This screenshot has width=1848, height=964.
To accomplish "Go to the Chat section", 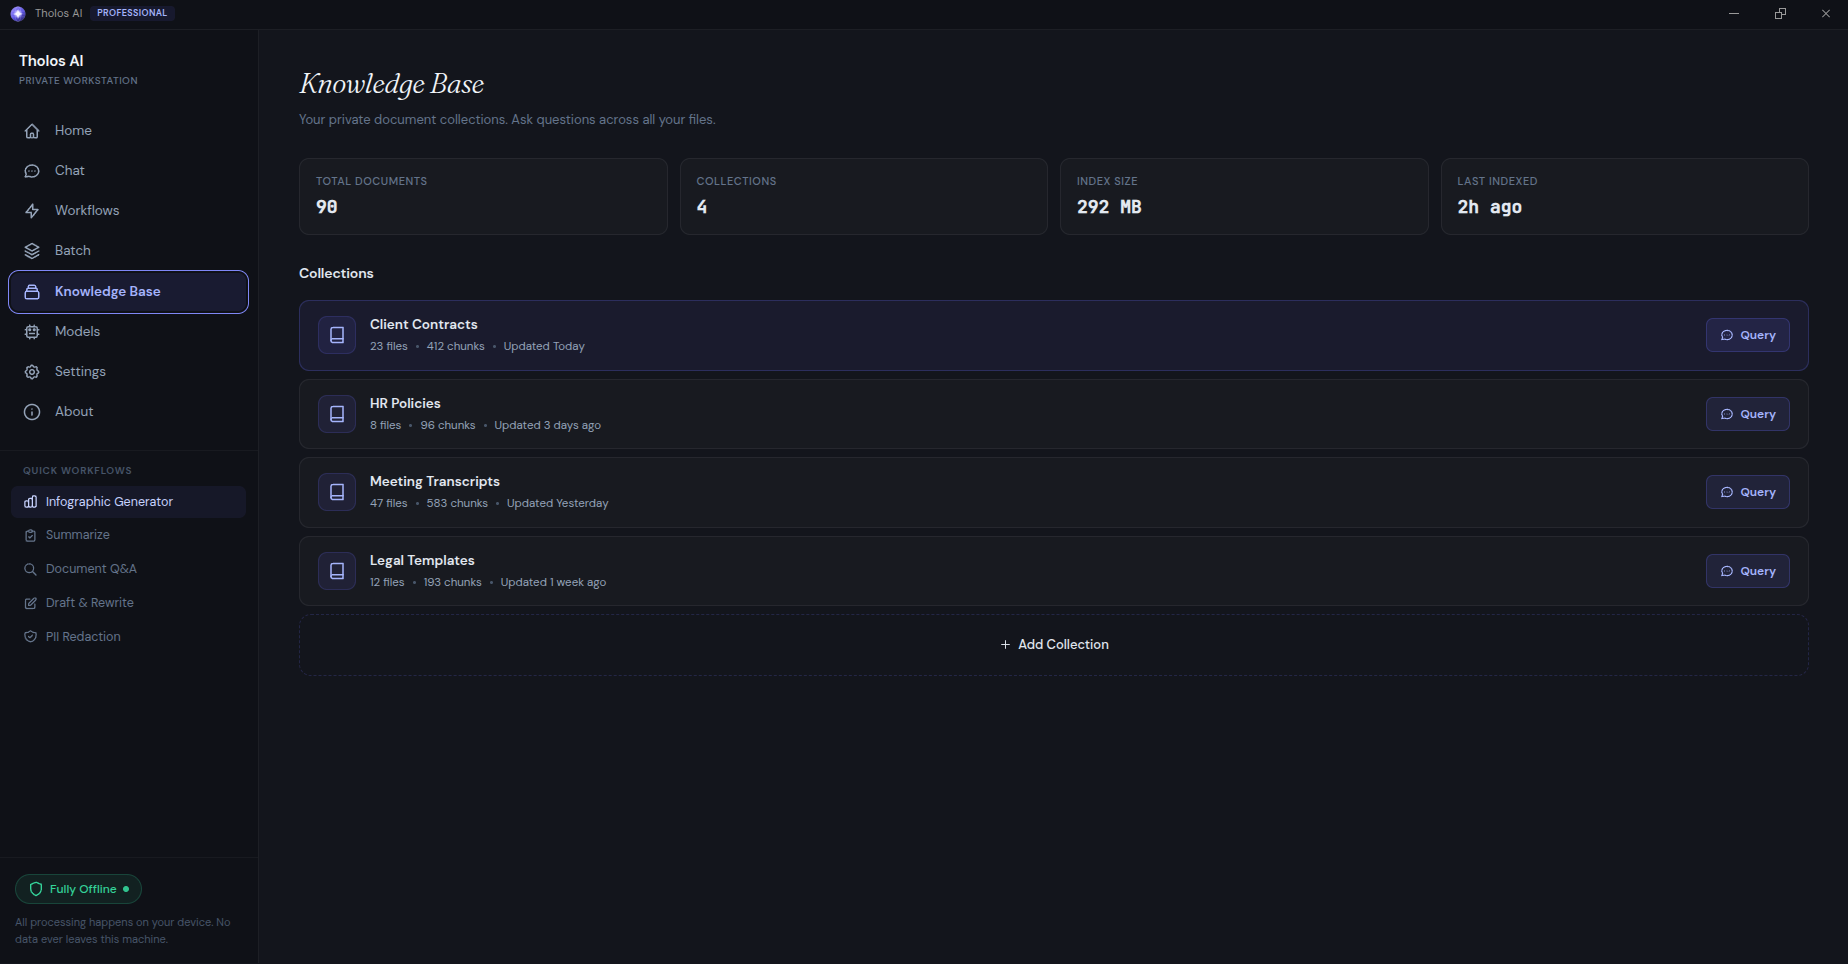I will [x=128, y=171].
